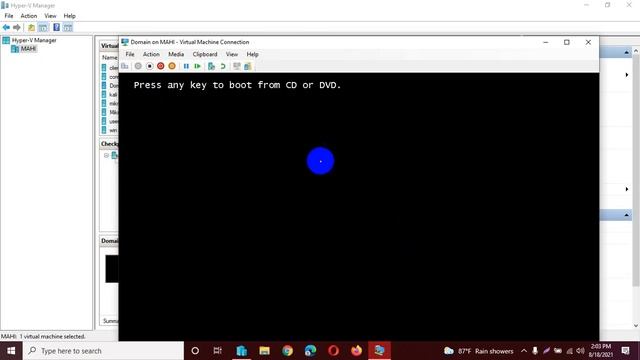Open Action menu in VM Connection window
Screen dimensions: 640x360
click(151, 54)
